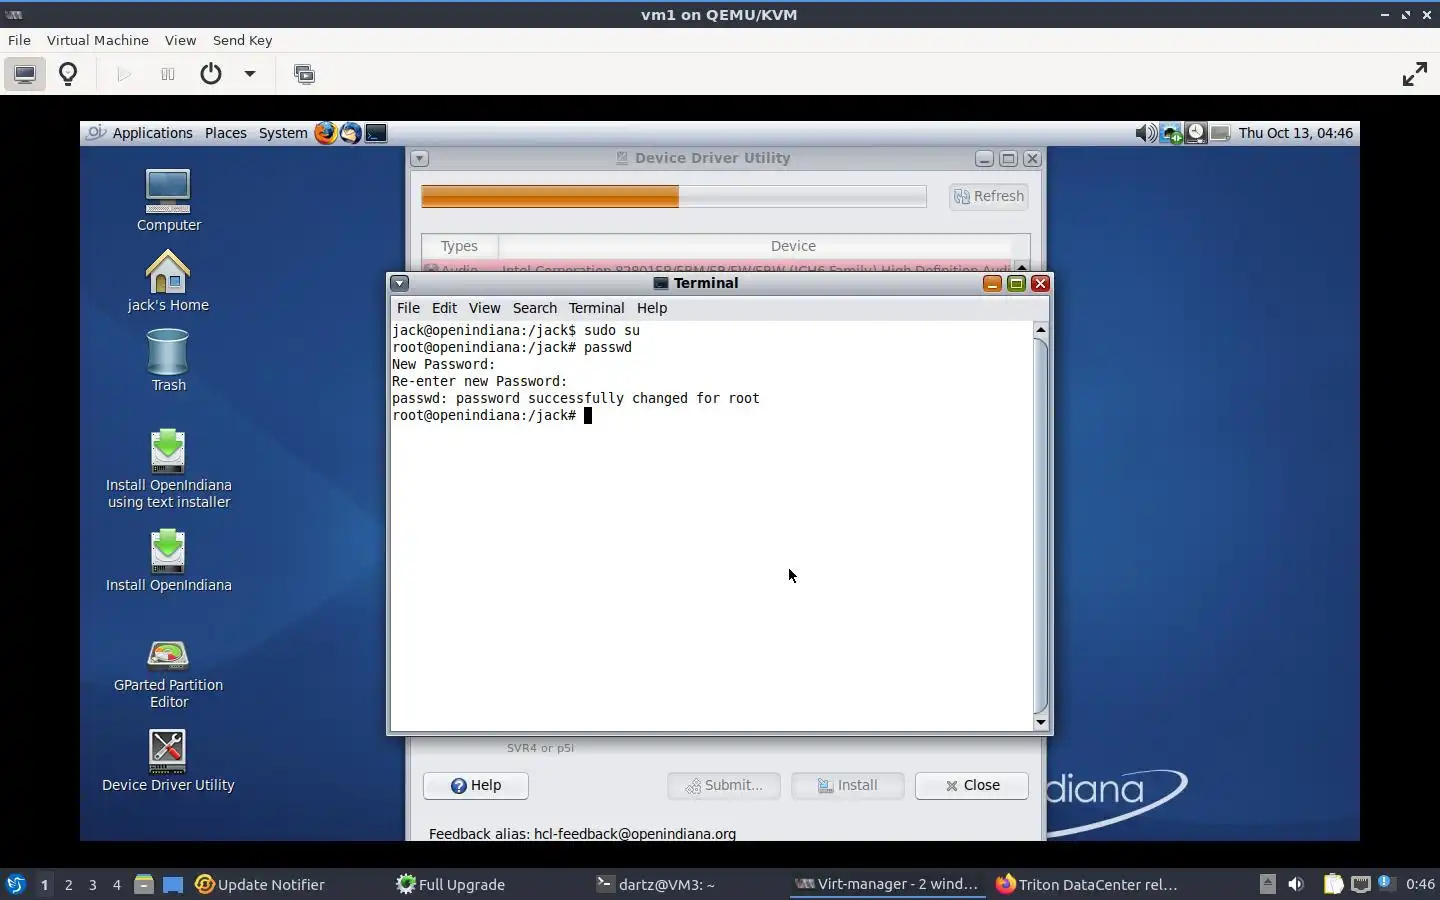Image resolution: width=1440 pixels, height=900 pixels.
Task: Click the Types column header
Action: pyautogui.click(x=459, y=246)
